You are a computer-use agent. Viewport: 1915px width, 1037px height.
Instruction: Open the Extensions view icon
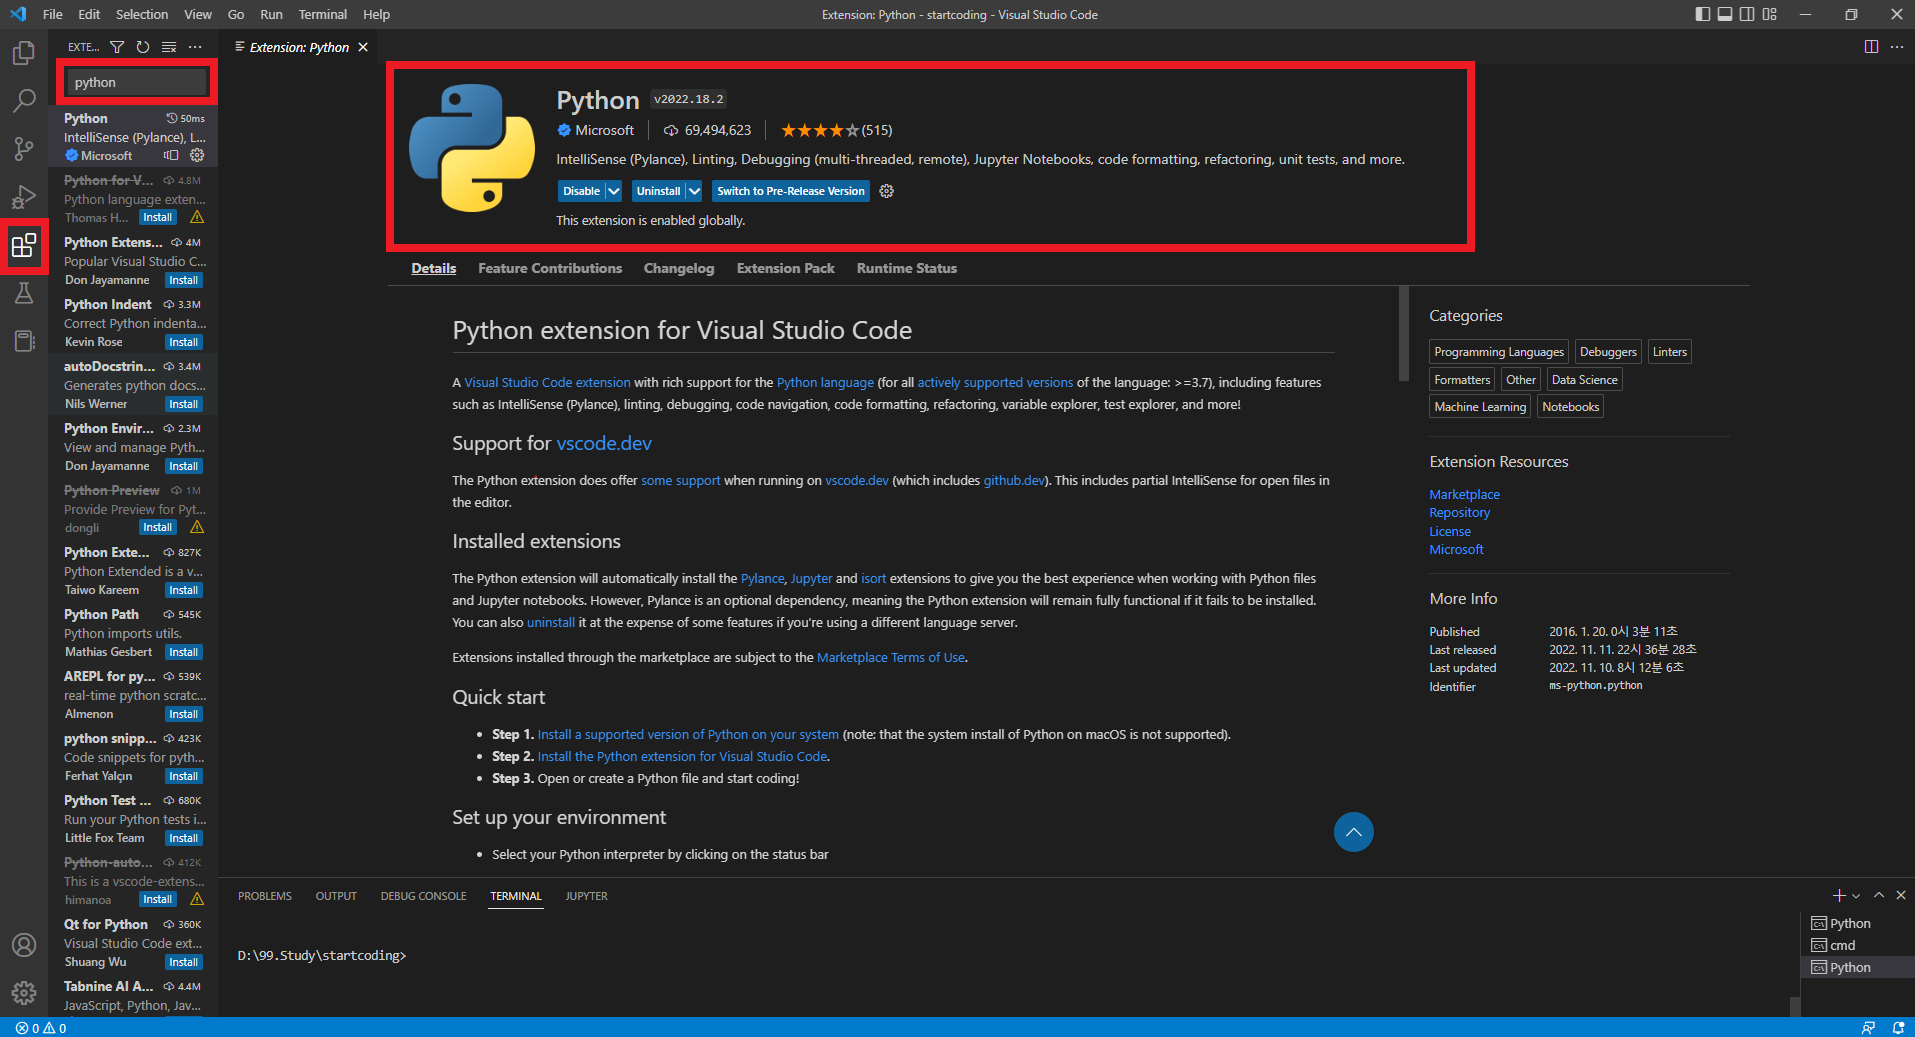(24, 245)
